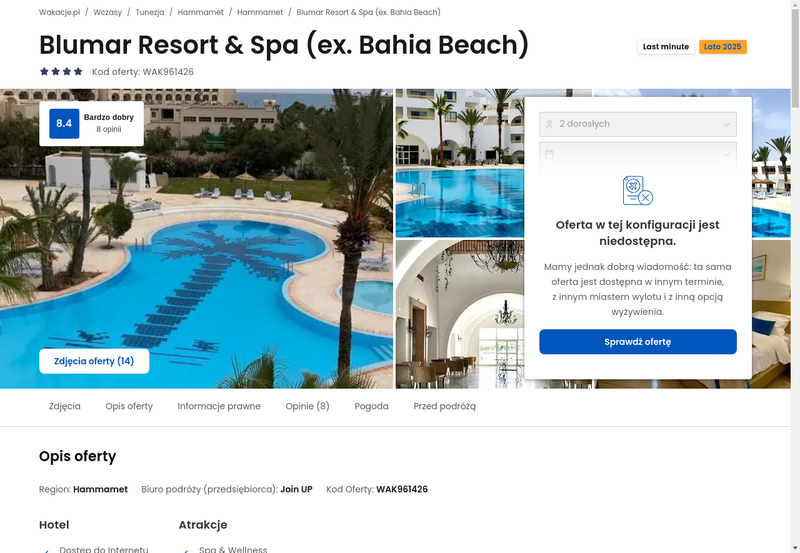Switch to the Opinie (8) tab
This screenshot has height=553, width=800.
[x=307, y=406]
